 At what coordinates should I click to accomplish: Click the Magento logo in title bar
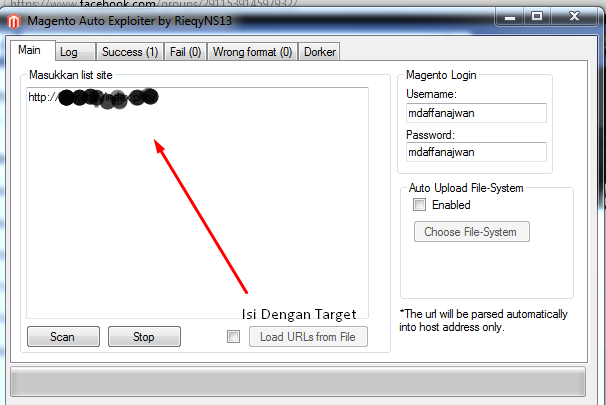pyautogui.click(x=14, y=21)
